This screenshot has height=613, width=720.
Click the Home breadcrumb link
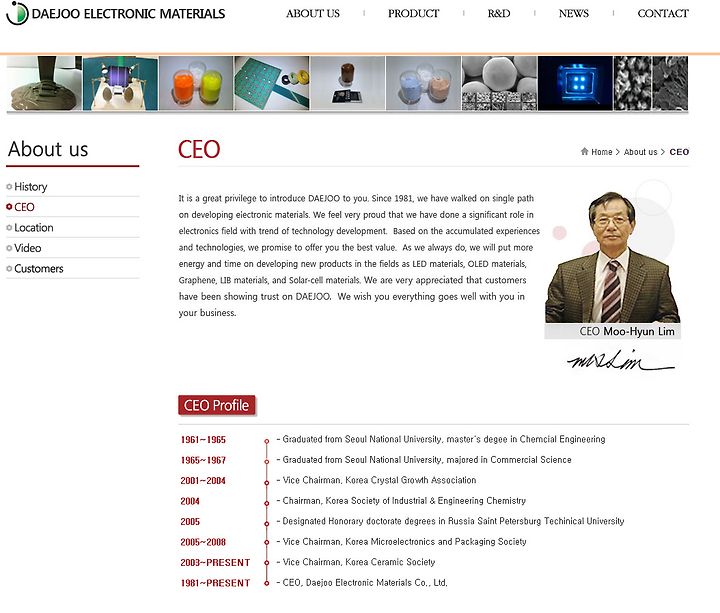pyautogui.click(x=602, y=152)
